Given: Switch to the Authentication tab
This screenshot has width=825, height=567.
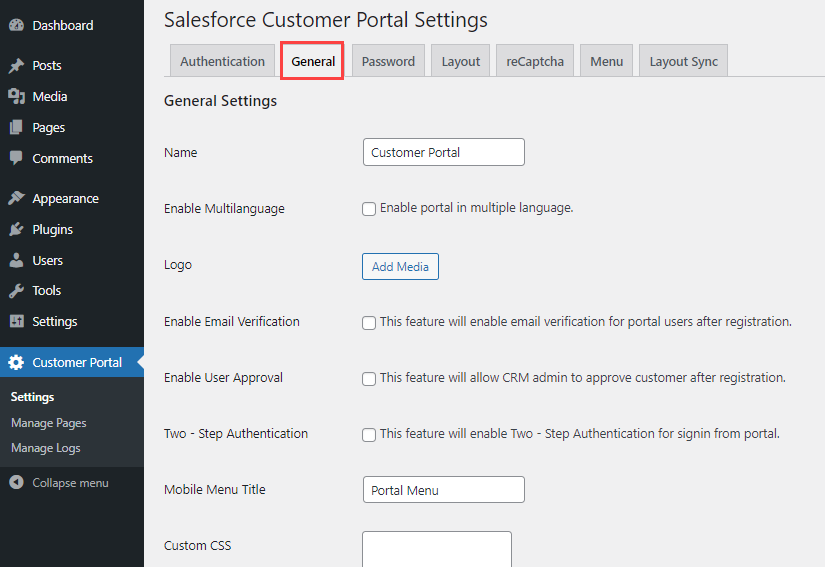Looking at the screenshot, I should 222,61.
